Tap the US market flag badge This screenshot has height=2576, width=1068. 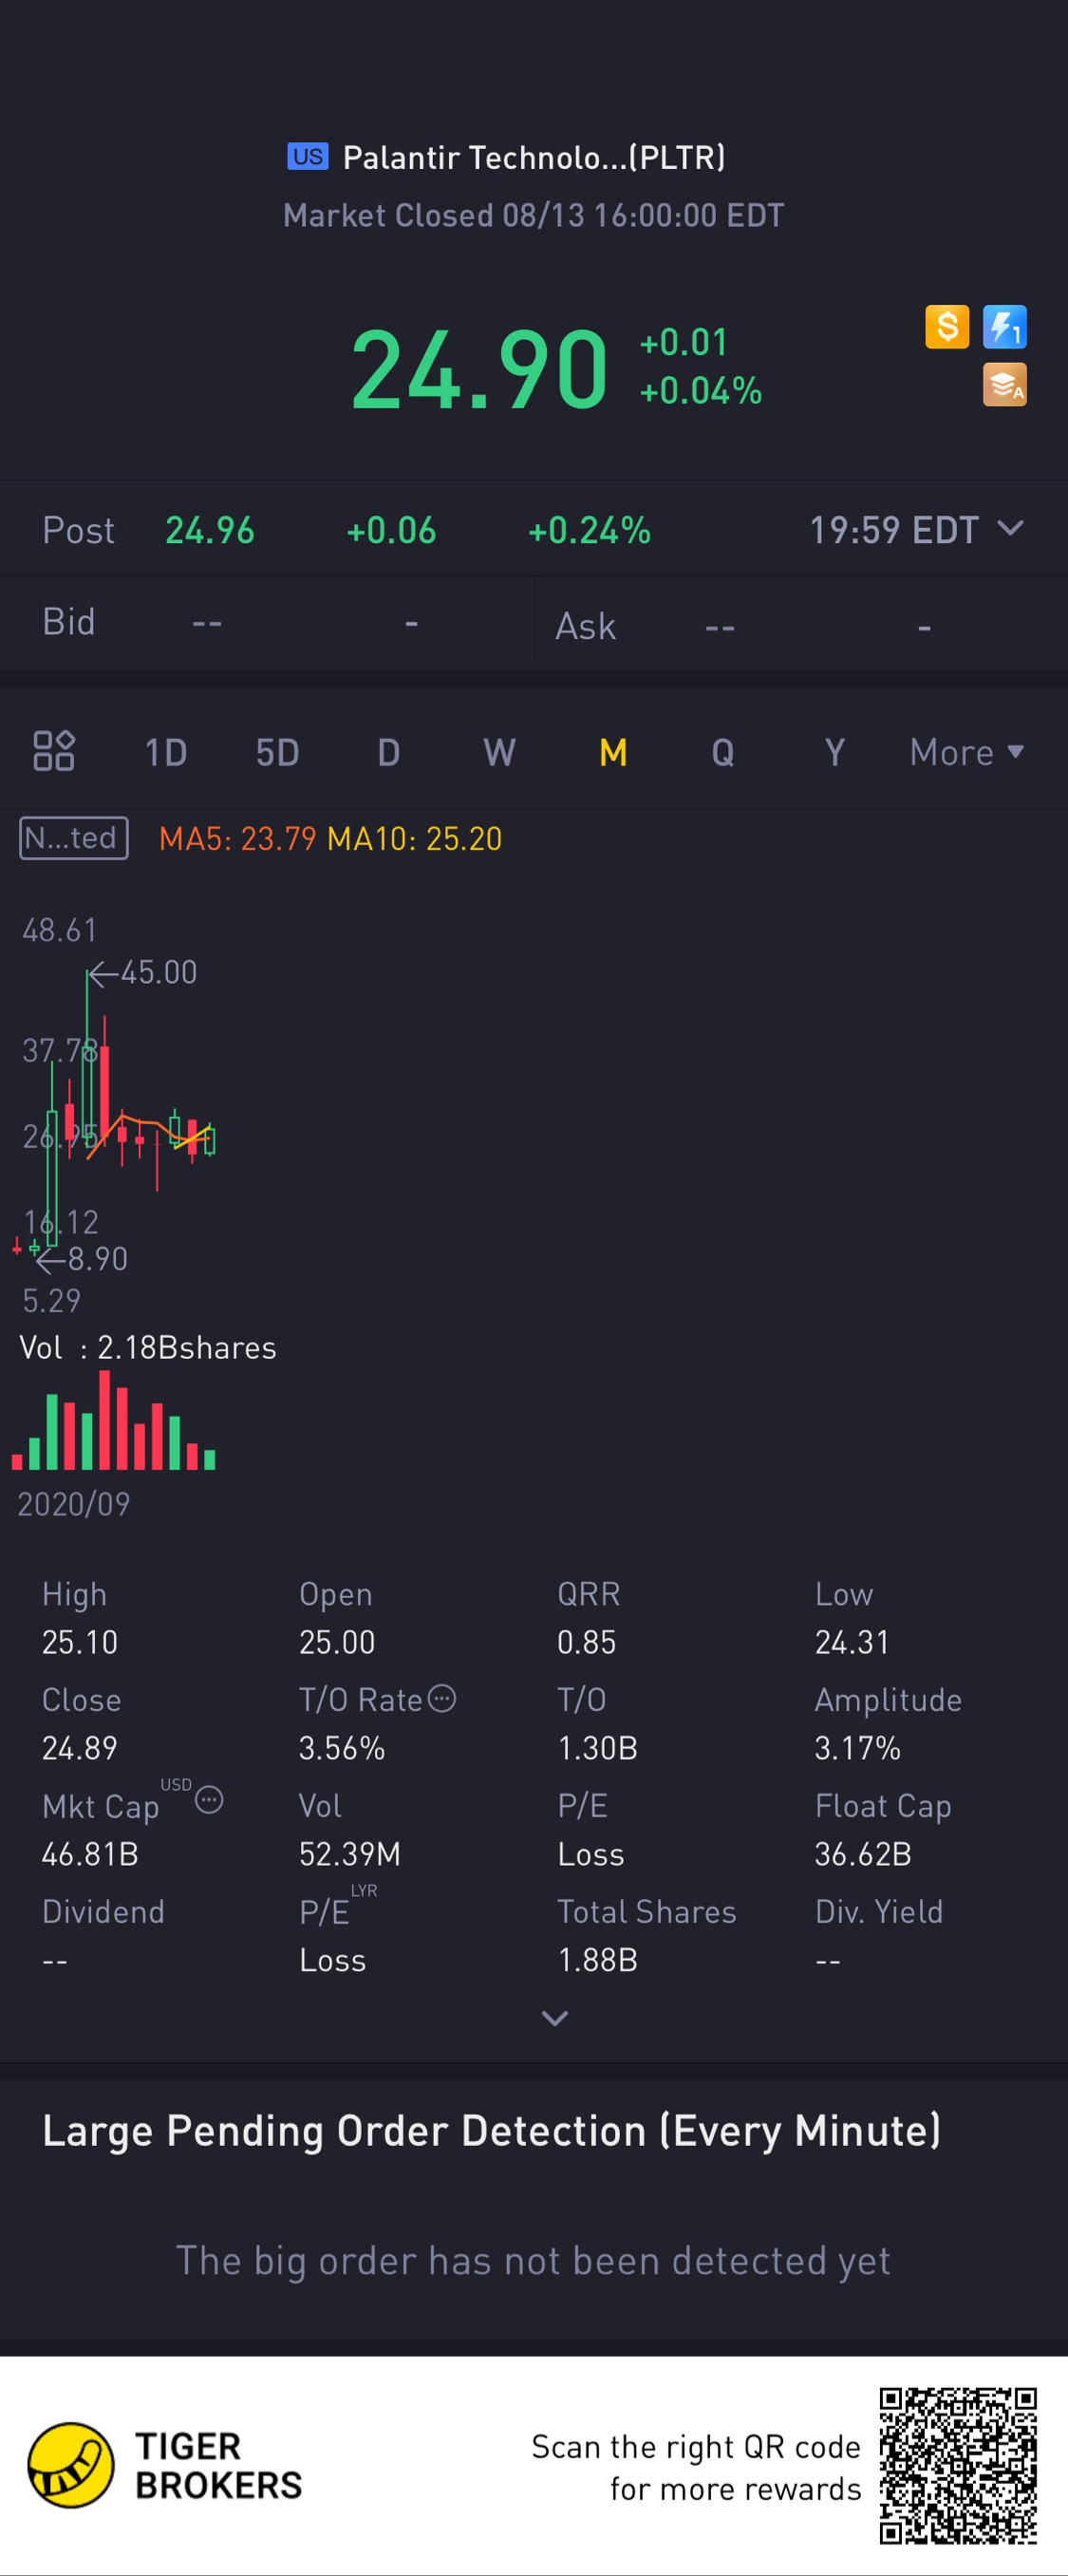pyautogui.click(x=308, y=156)
